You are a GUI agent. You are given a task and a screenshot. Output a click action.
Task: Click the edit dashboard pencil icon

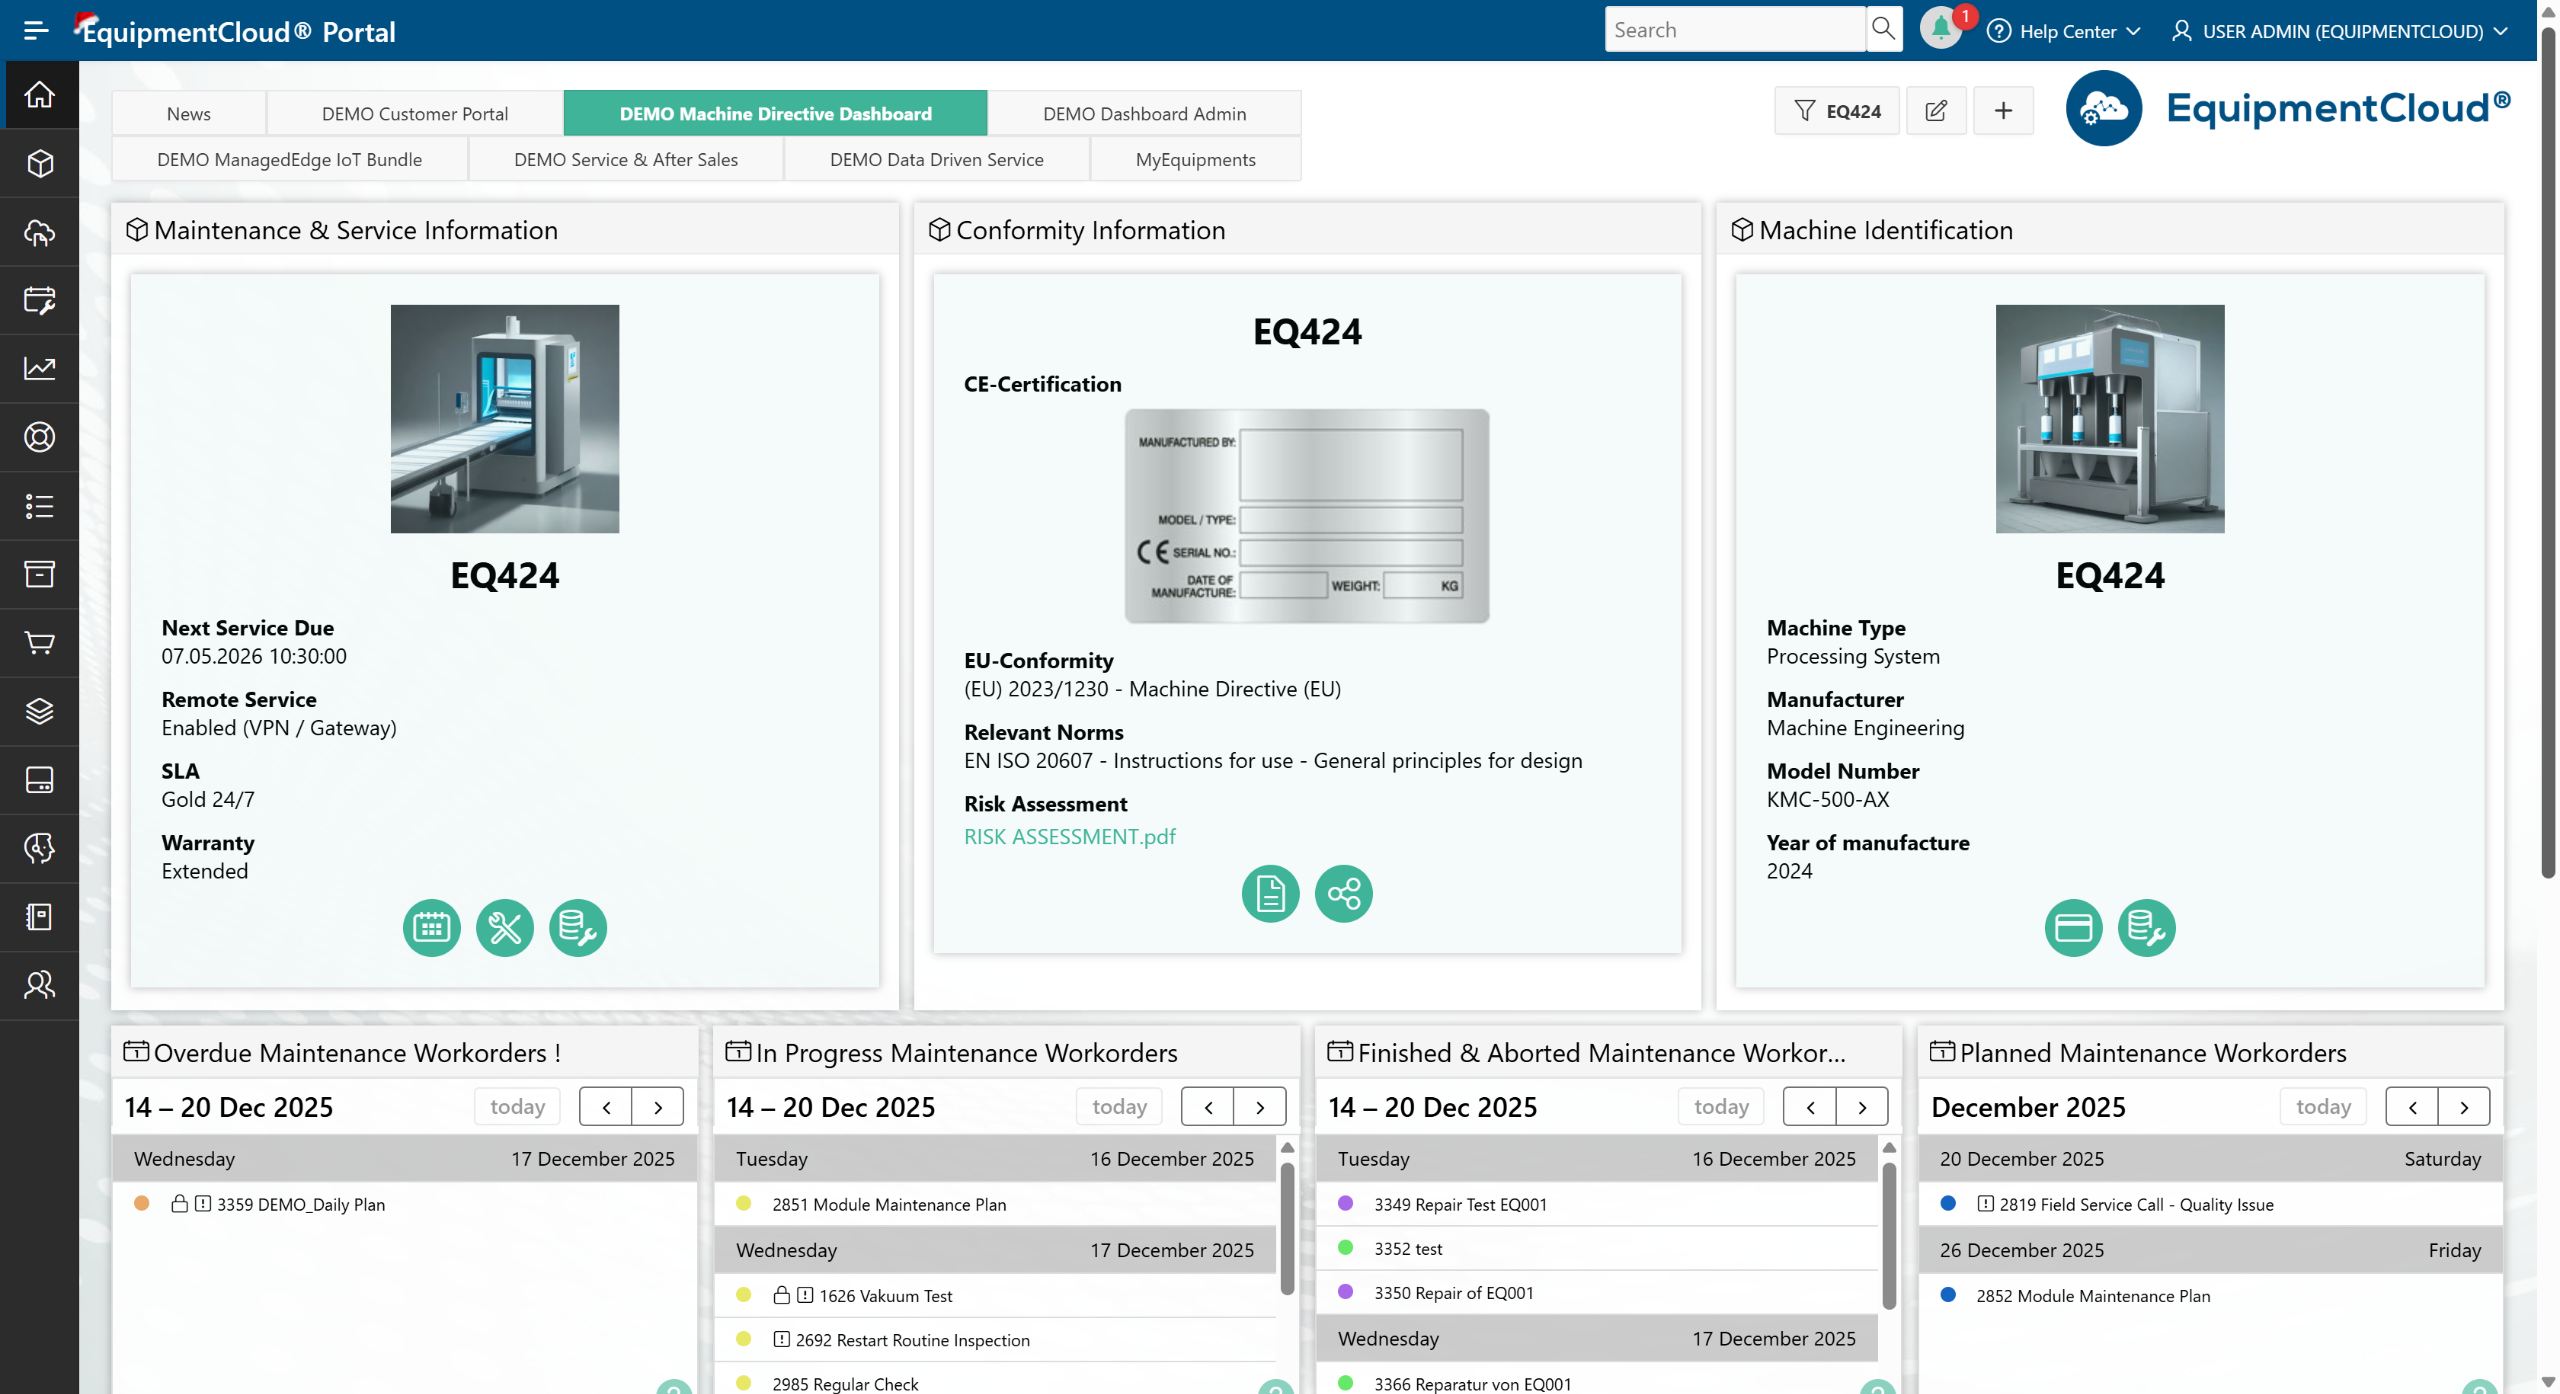(1936, 111)
